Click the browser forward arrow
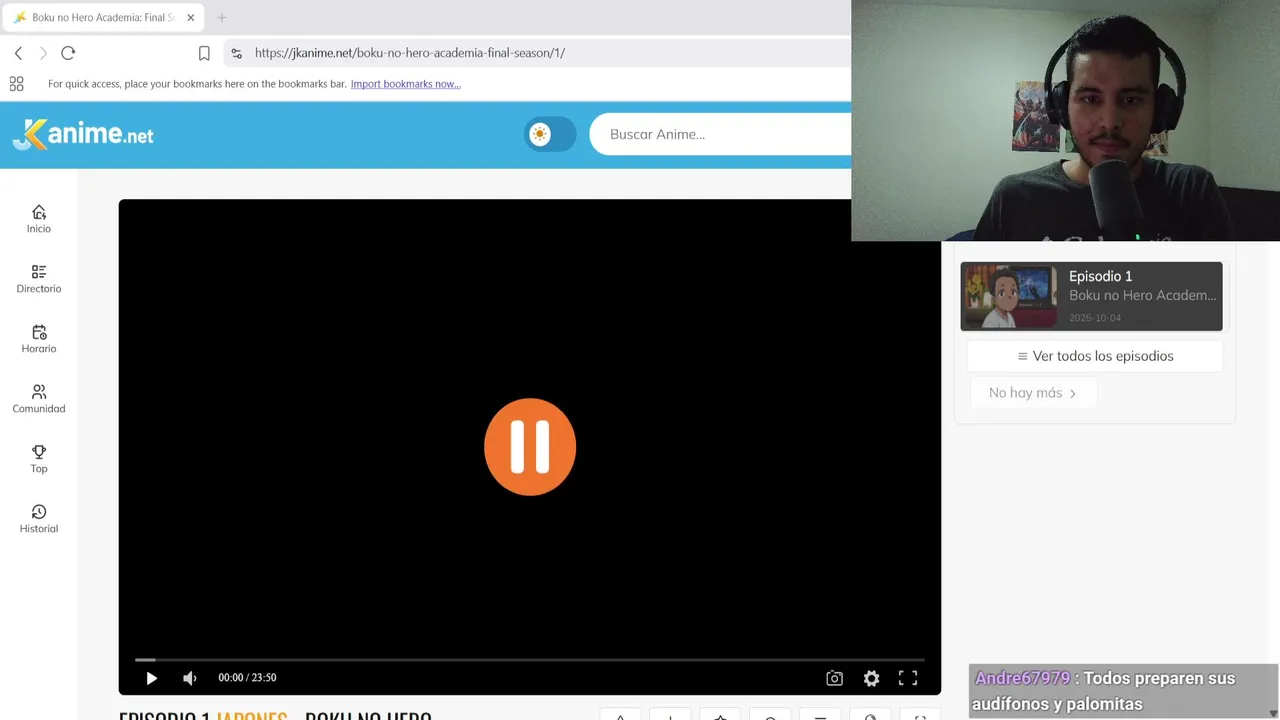This screenshot has width=1280, height=720. click(43, 53)
